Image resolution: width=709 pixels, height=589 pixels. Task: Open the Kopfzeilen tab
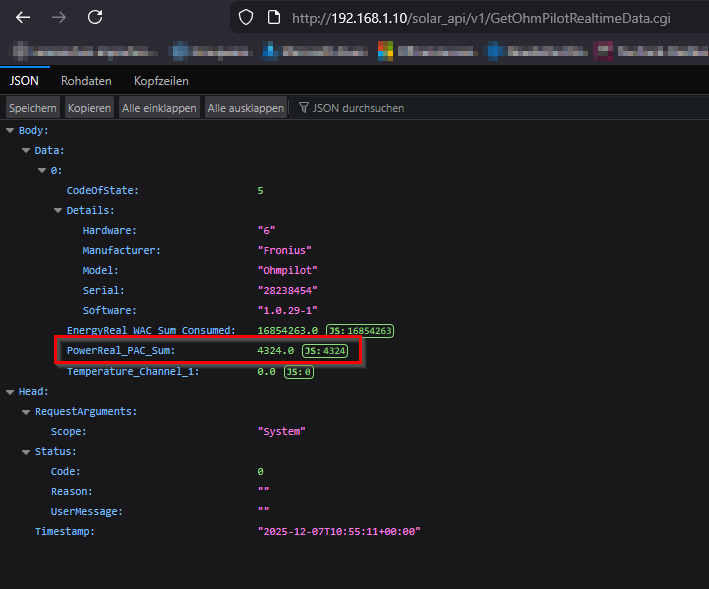coord(161,81)
